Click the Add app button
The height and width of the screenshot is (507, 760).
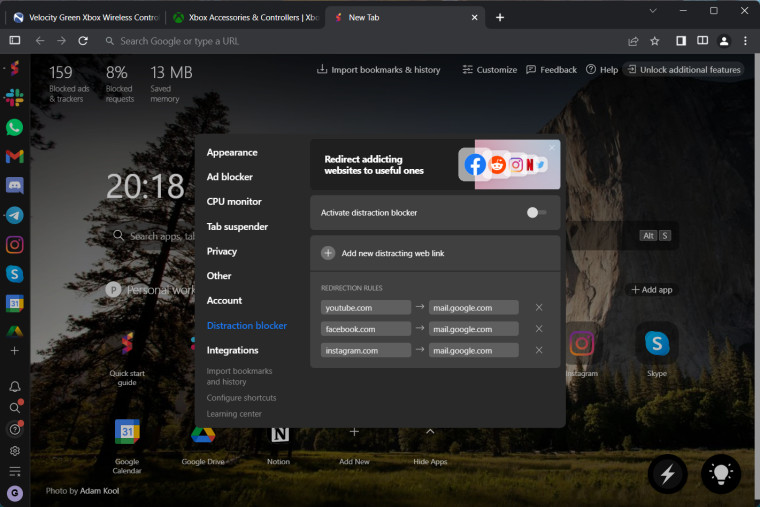point(652,290)
